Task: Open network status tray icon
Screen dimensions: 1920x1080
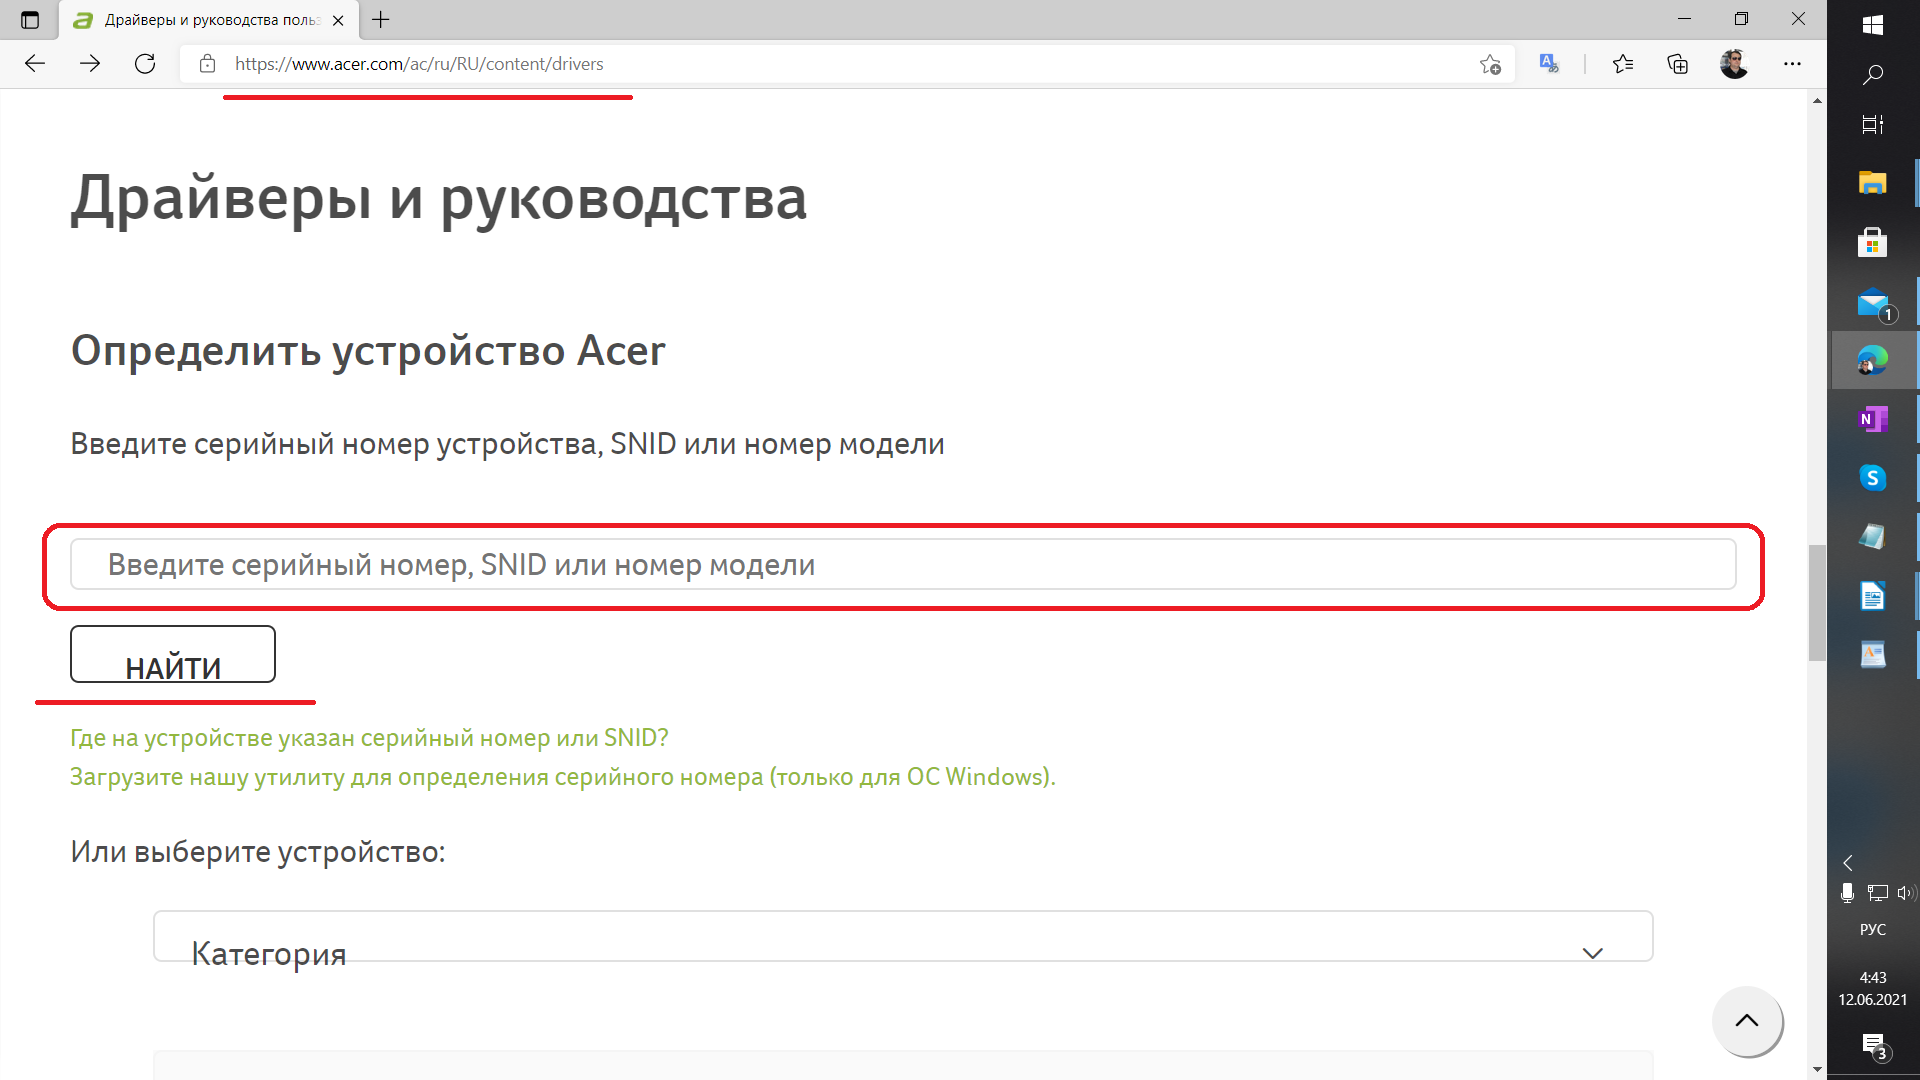Action: pos(1877,893)
